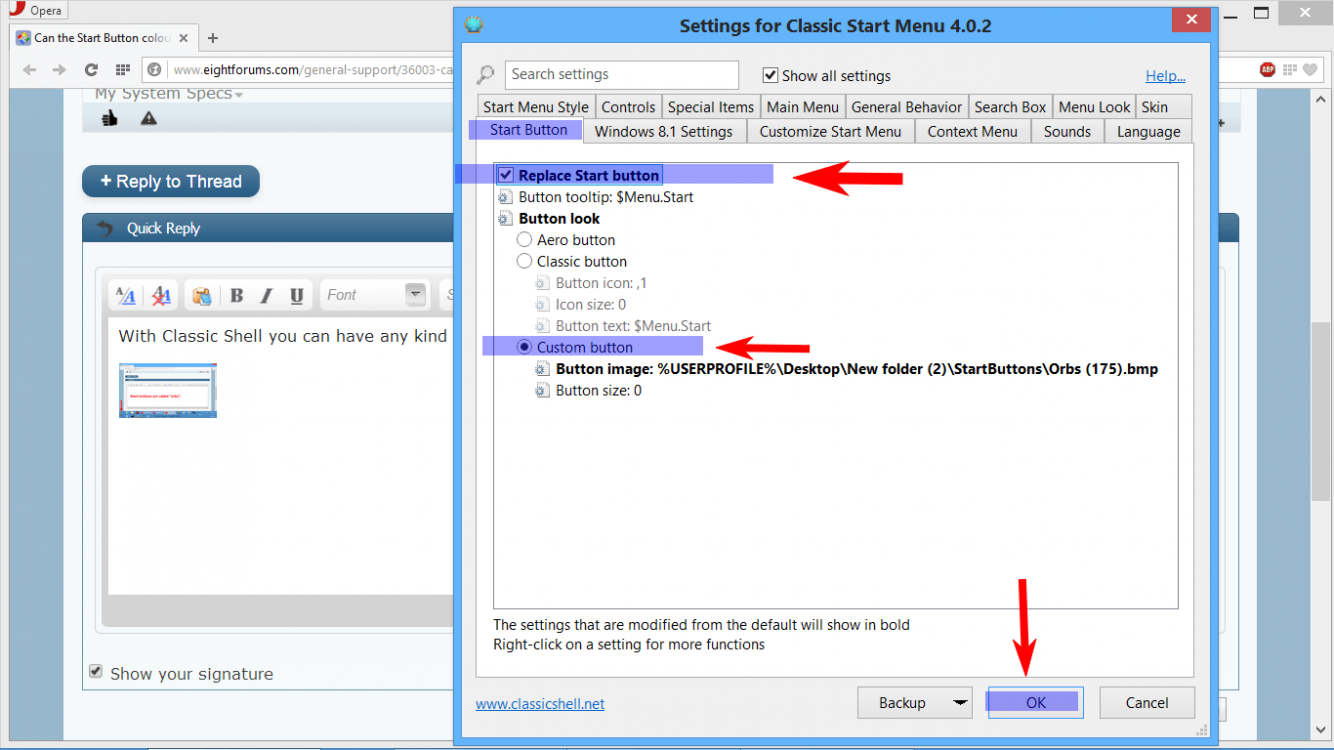Open Opera Speed Dial grid

click(x=123, y=70)
